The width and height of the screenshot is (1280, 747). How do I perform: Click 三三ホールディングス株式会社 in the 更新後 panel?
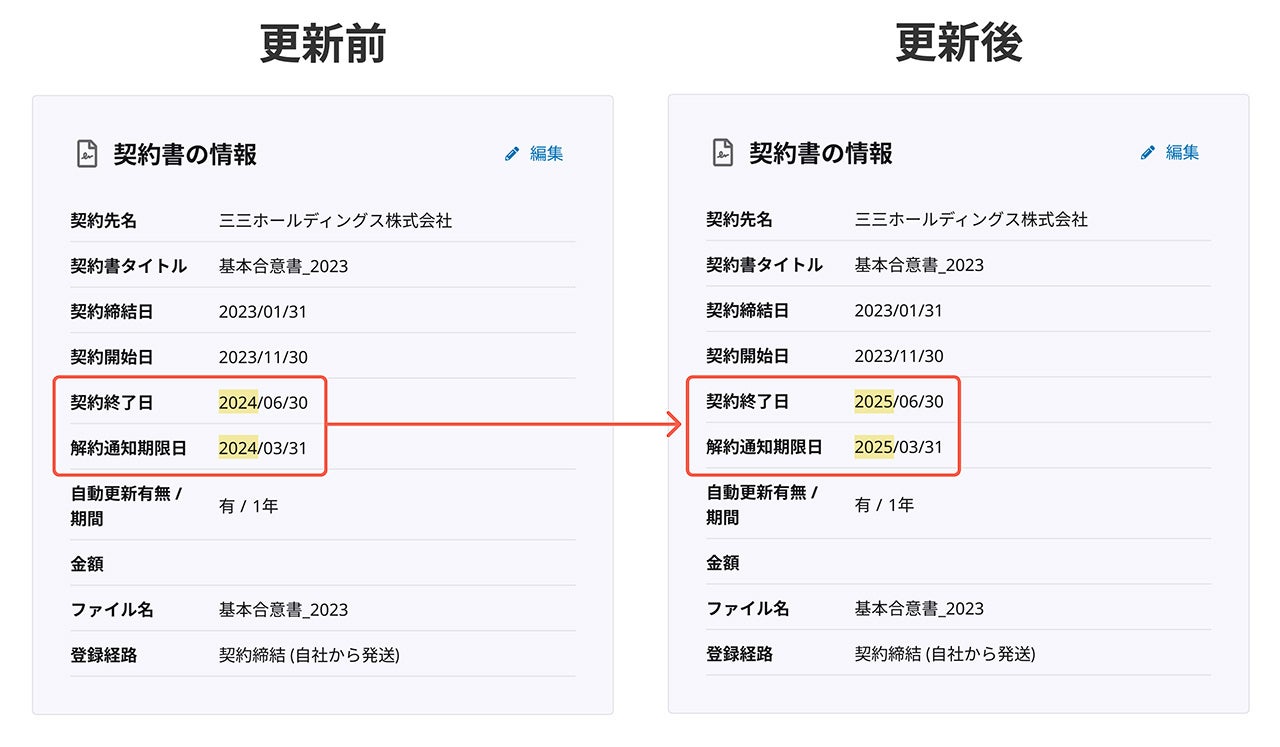(x=972, y=219)
